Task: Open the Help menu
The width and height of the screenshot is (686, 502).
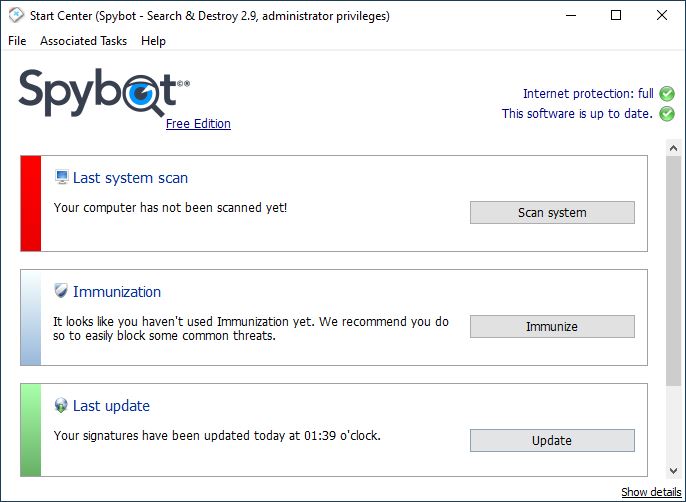Action: 154,41
